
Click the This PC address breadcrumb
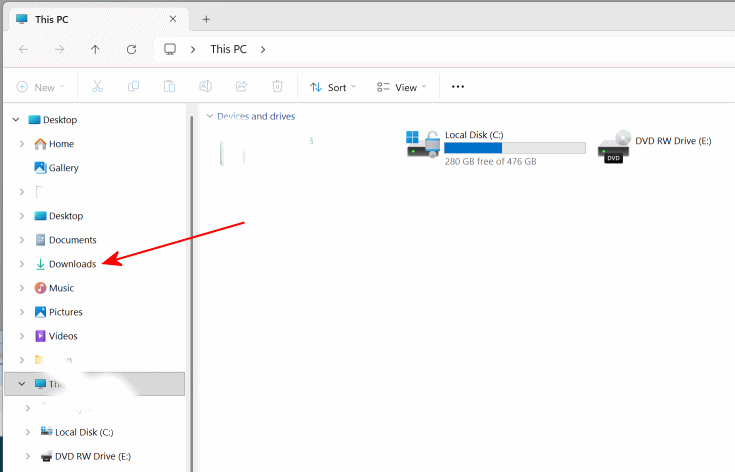click(x=228, y=49)
